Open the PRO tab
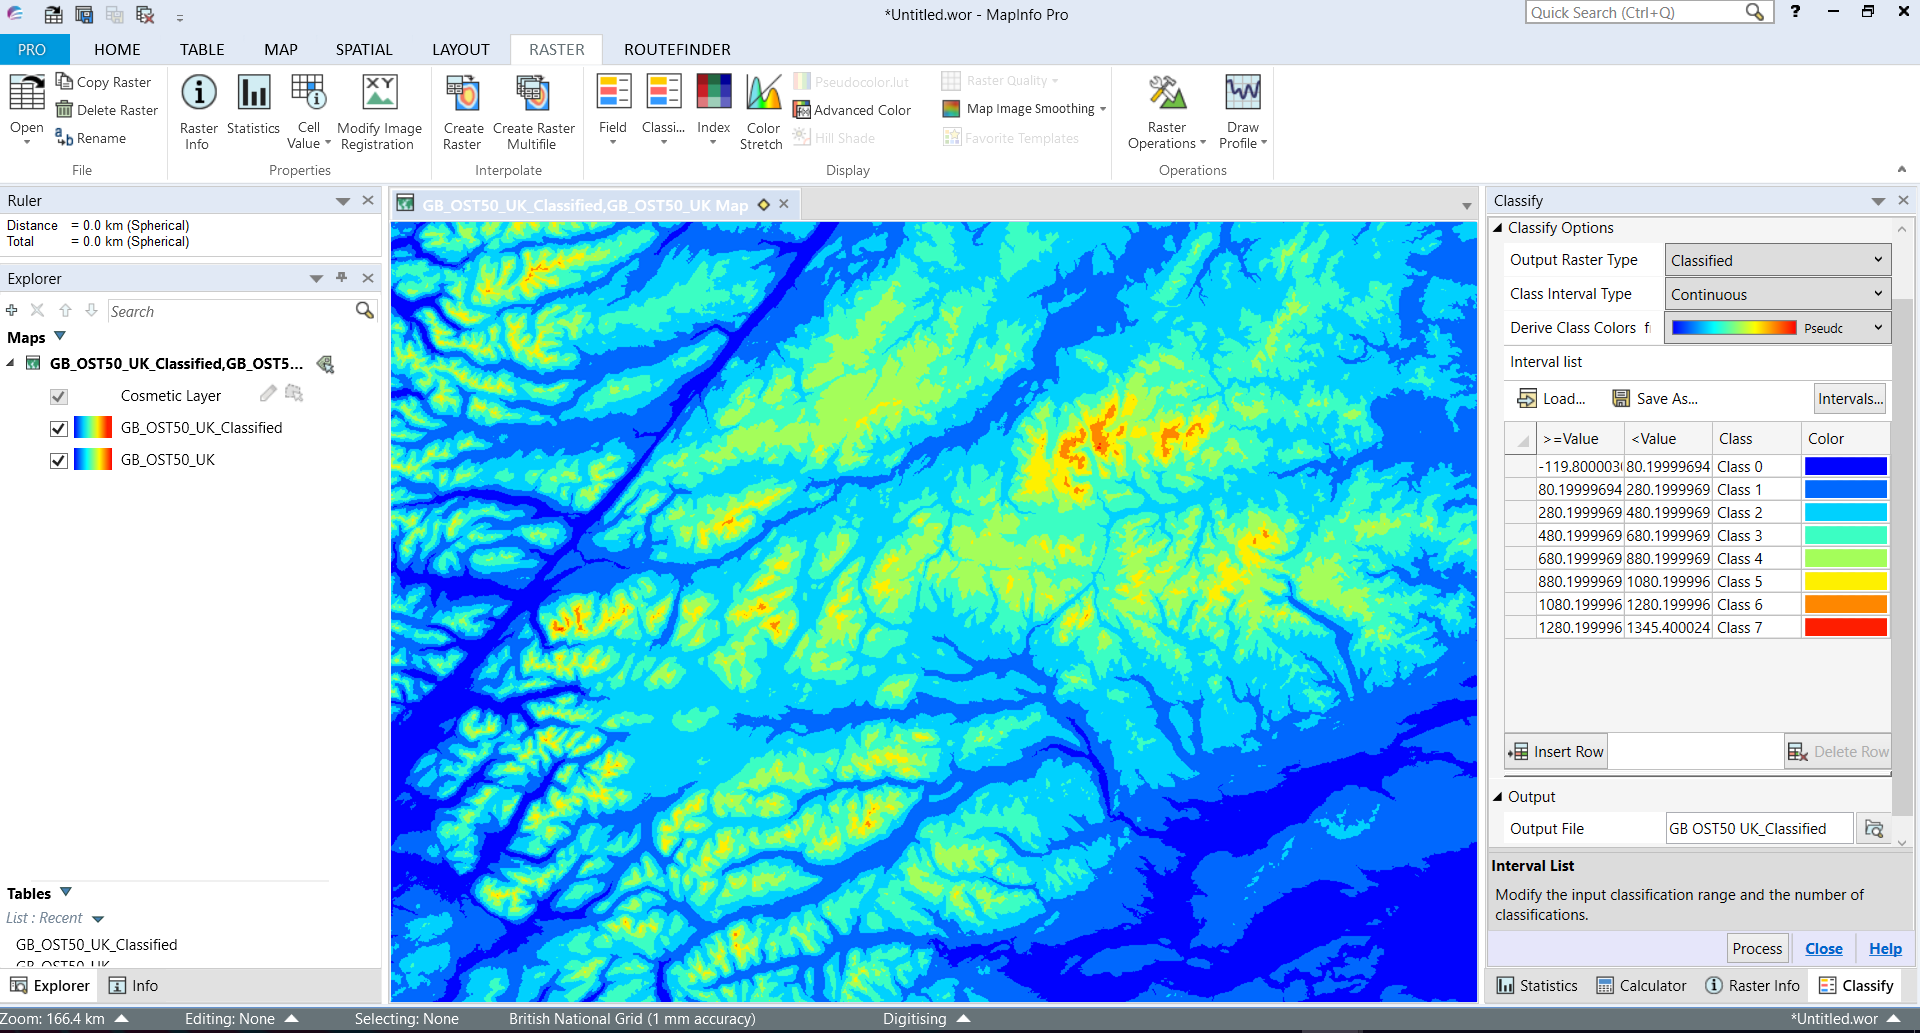Viewport: 1920px width, 1033px height. tap(32, 49)
